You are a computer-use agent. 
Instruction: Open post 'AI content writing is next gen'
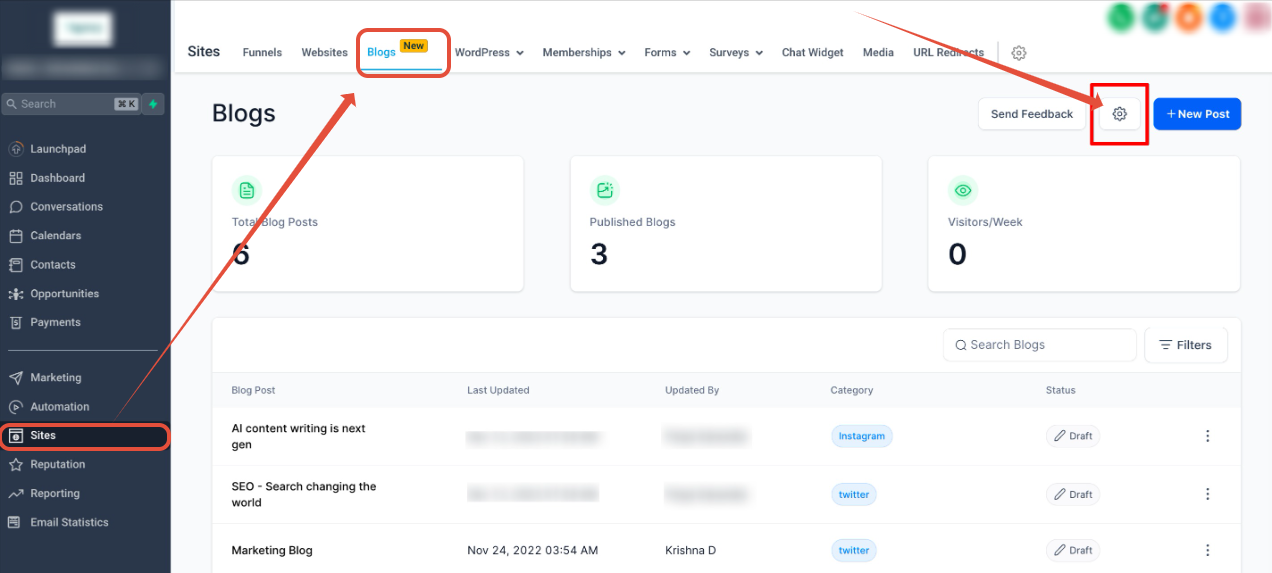[299, 436]
